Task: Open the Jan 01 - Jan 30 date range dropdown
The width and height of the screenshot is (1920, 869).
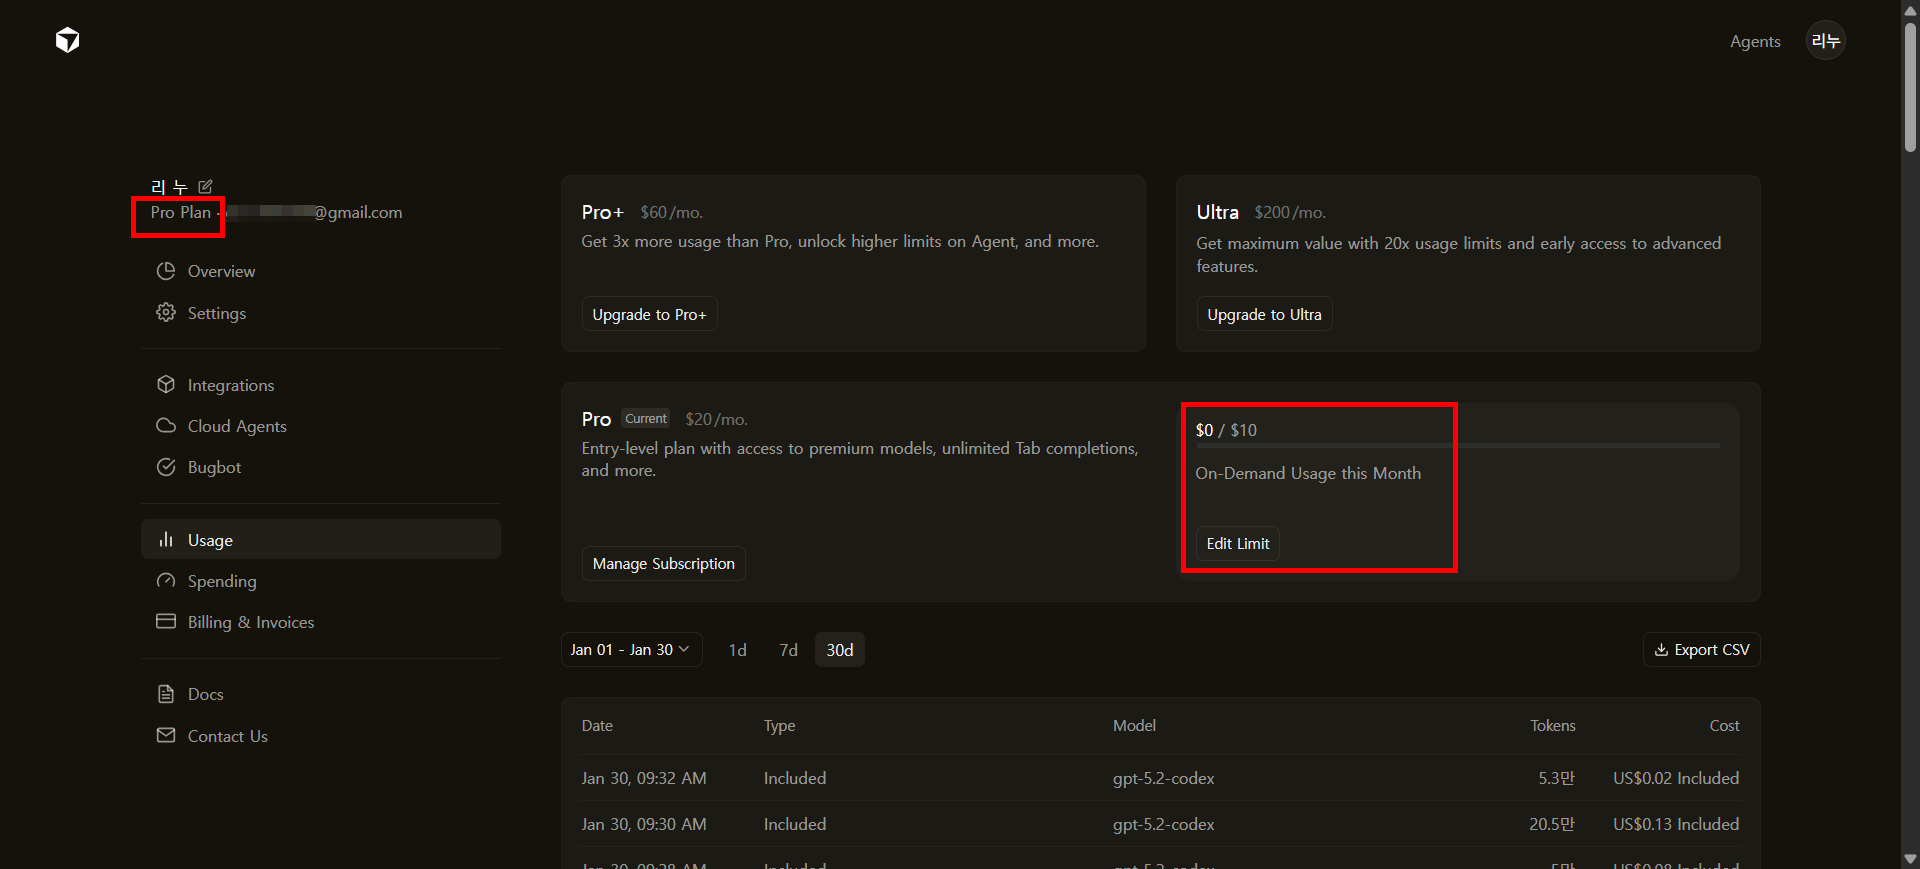Action: 631,650
